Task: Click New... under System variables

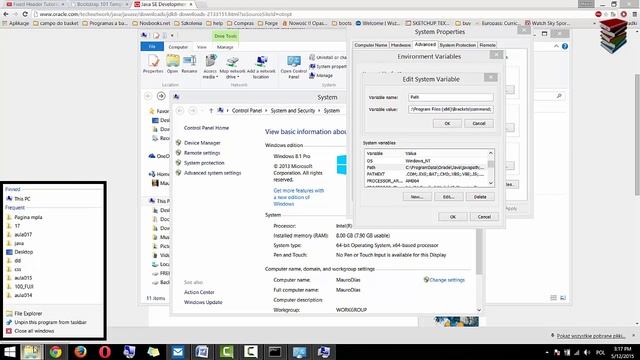Action: (417, 197)
